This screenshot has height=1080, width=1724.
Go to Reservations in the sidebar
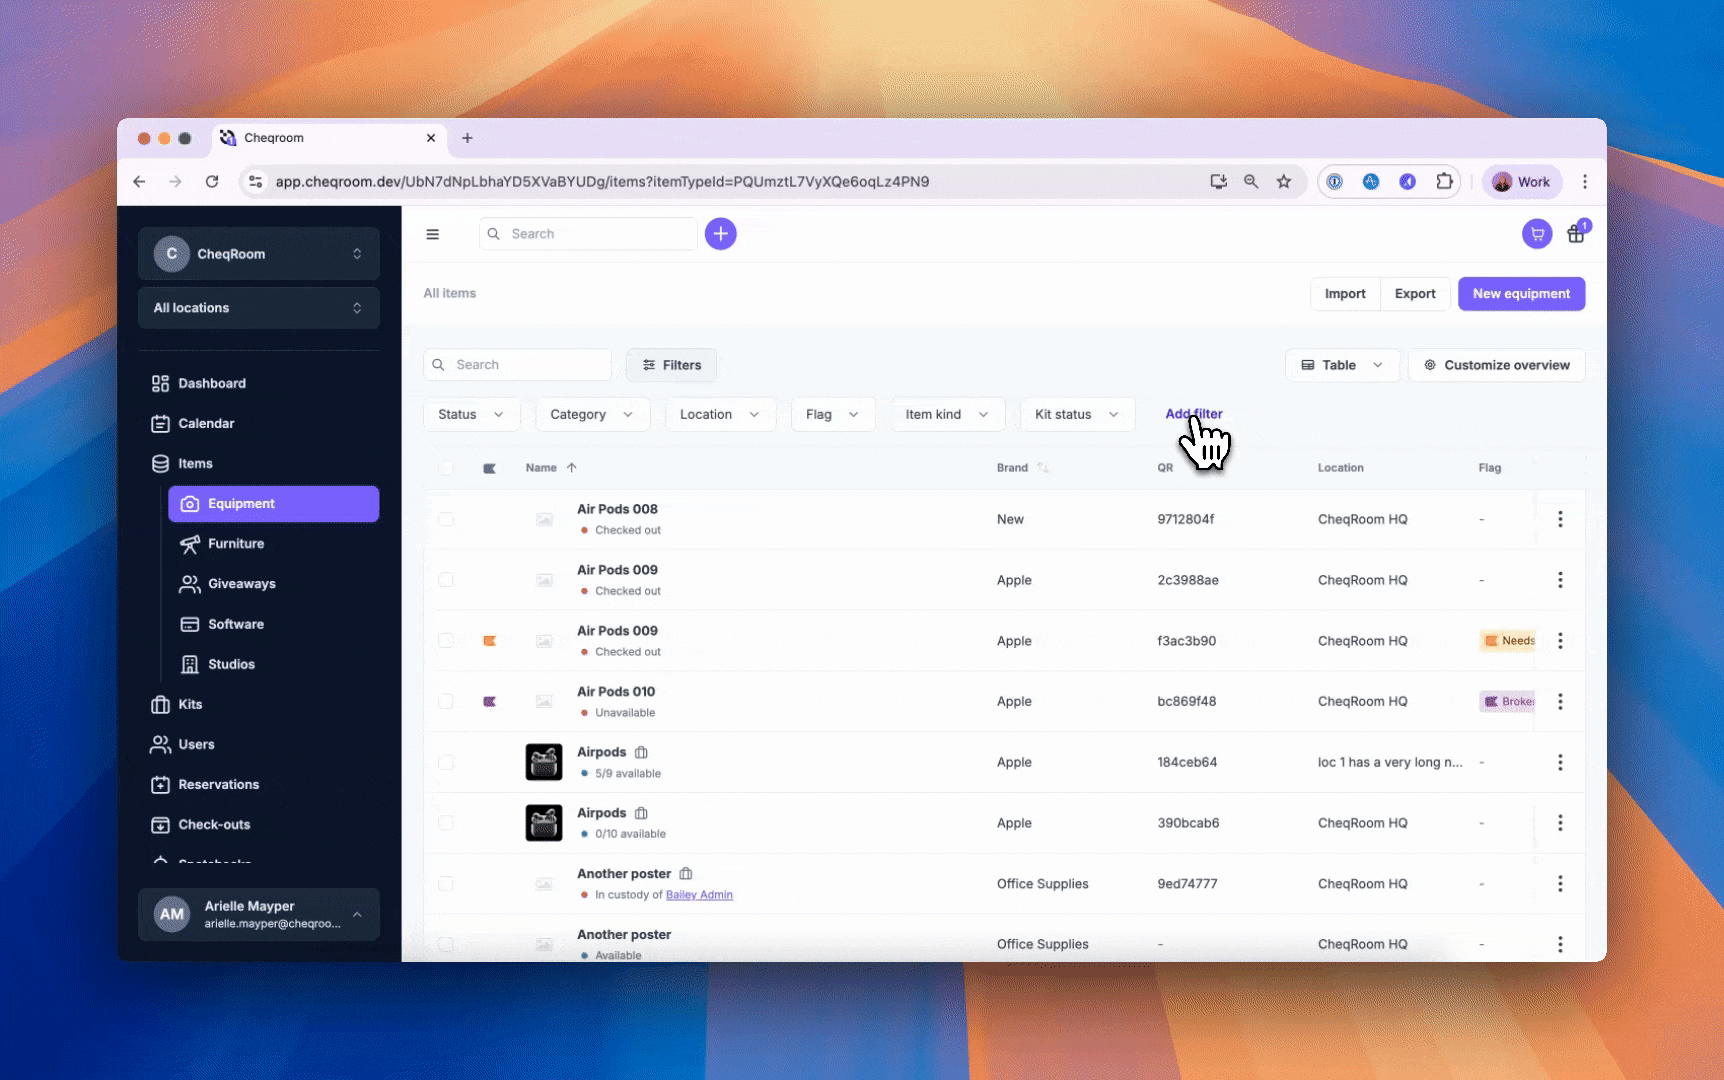[218, 785]
